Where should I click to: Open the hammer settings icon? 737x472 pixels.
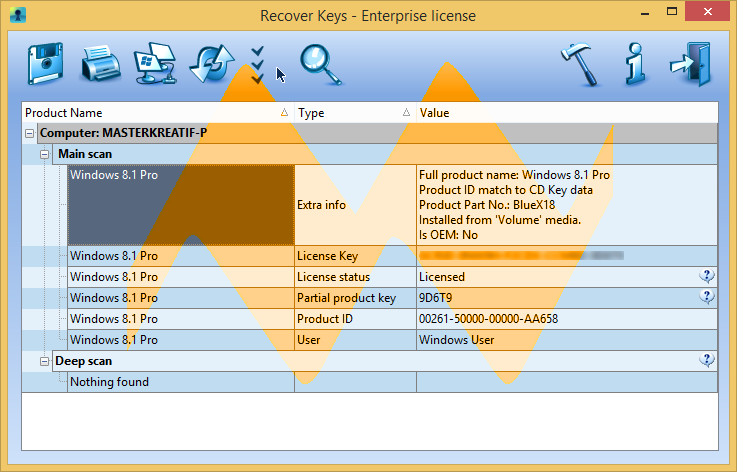(x=579, y=64)
